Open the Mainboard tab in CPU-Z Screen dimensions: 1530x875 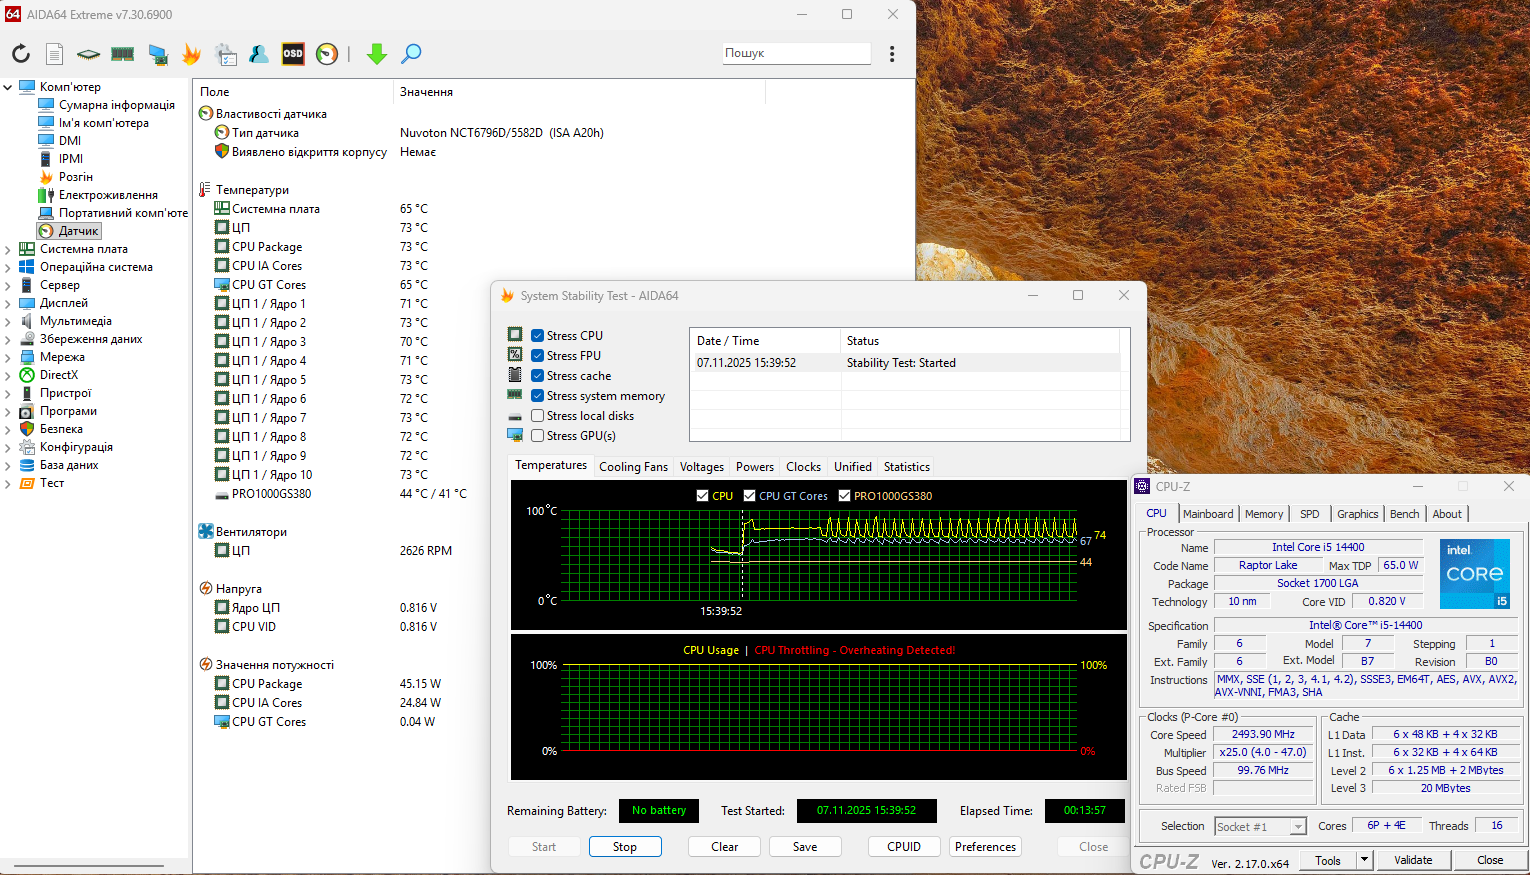pos(1208,514)
